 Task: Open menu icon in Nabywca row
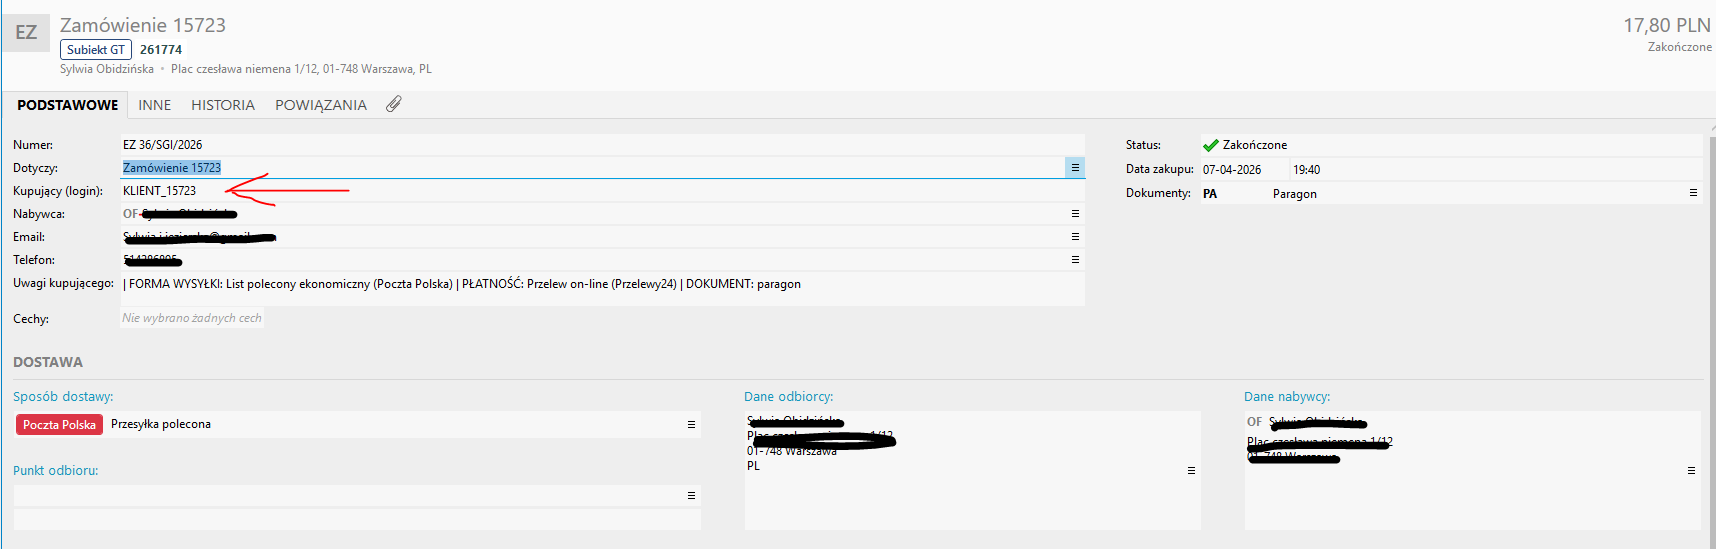click(1075, 214)
